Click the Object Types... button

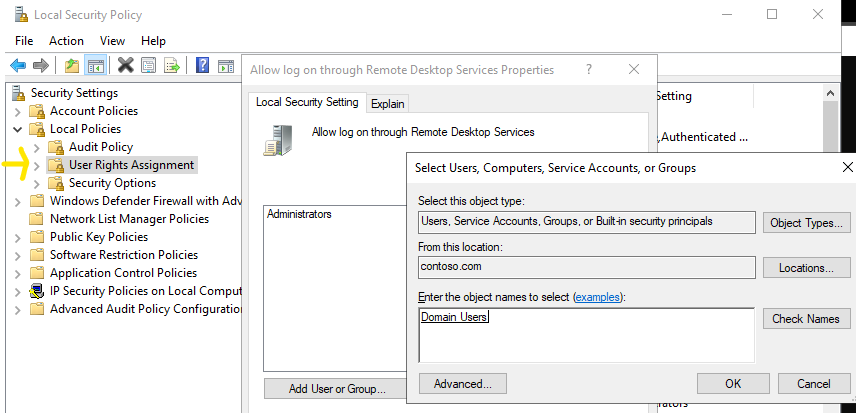point(806,223)
